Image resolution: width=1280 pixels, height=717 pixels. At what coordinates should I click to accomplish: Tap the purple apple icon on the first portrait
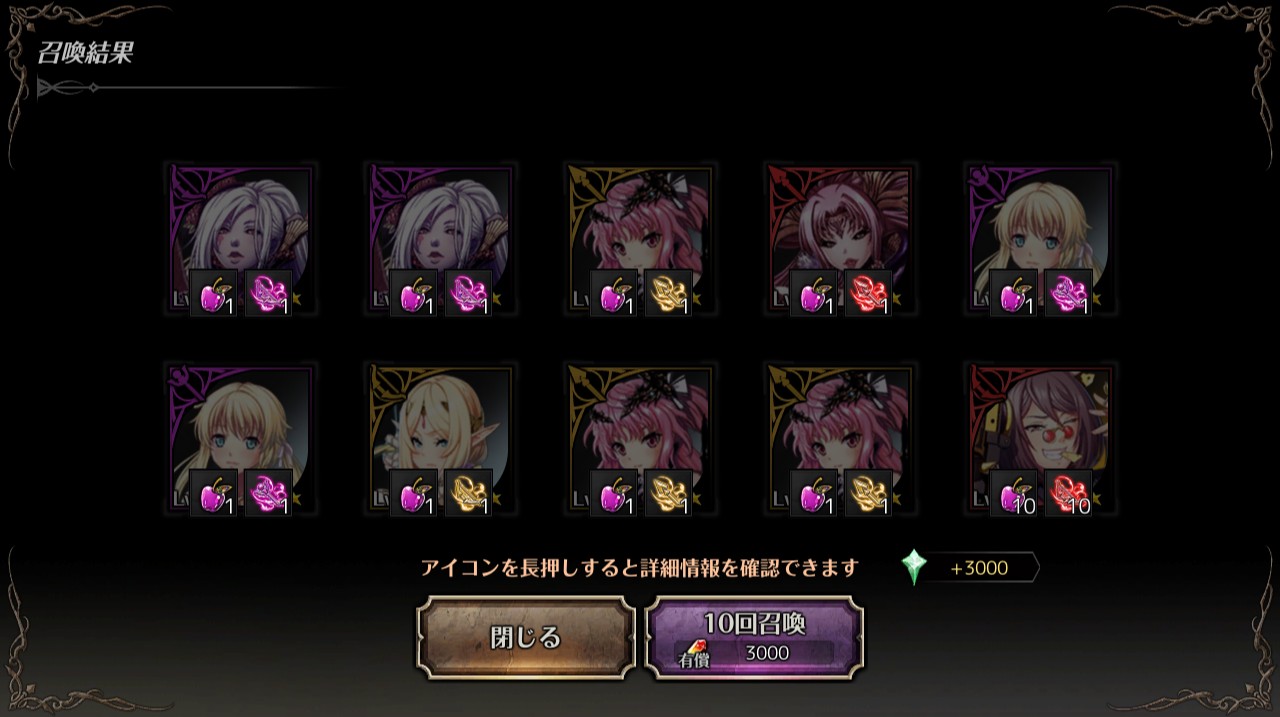pyautogui.click(x=214, y=294)
